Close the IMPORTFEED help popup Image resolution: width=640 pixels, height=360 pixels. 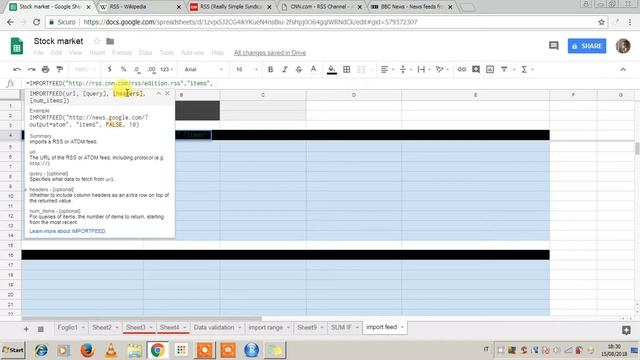point(167,93)
